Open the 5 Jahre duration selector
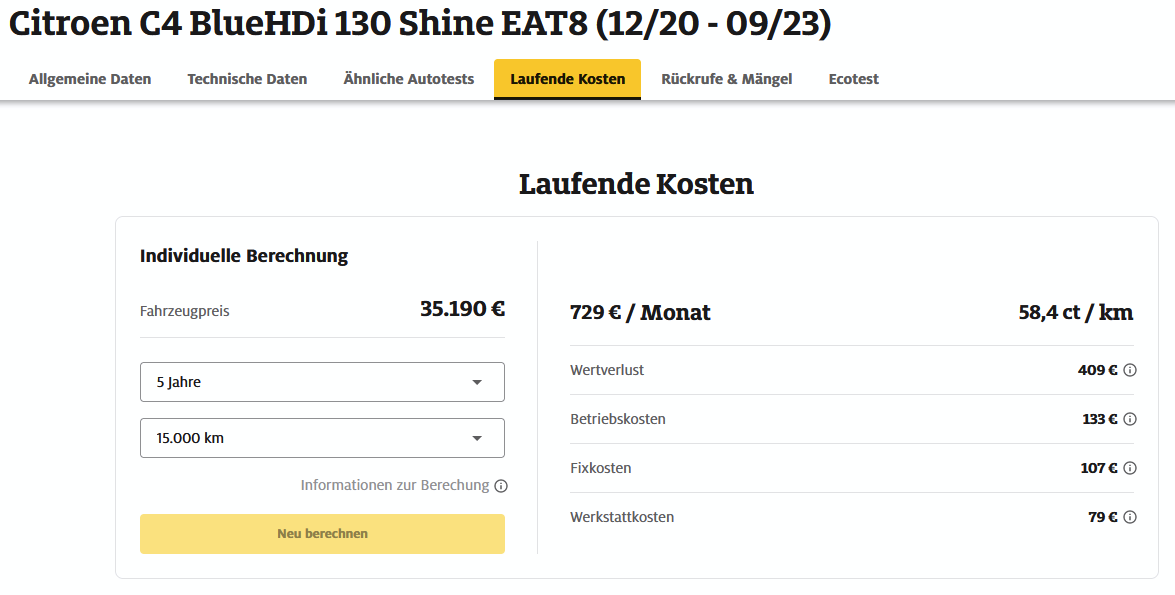 click(322, 382)
